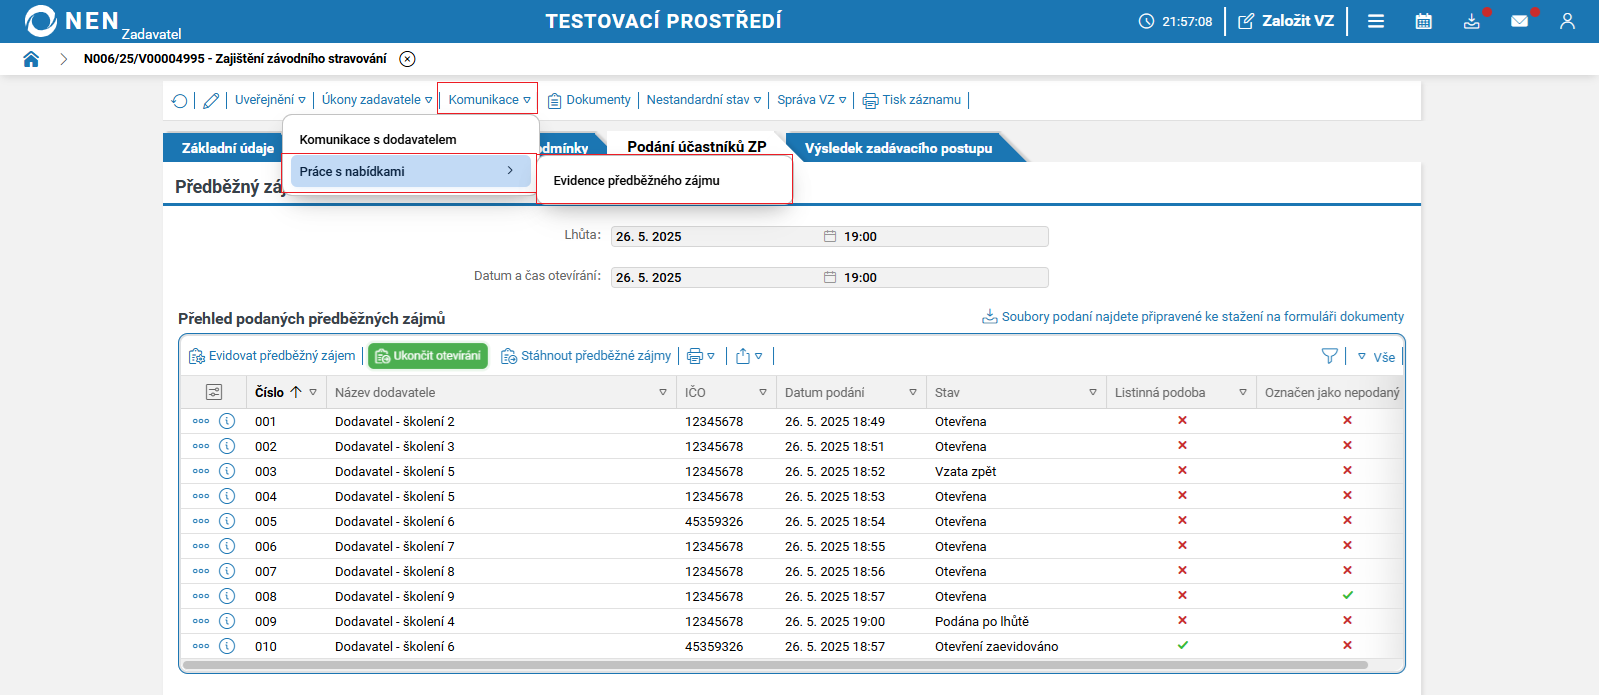
Task: Open info icon for row 005
Action: point(227,521)
